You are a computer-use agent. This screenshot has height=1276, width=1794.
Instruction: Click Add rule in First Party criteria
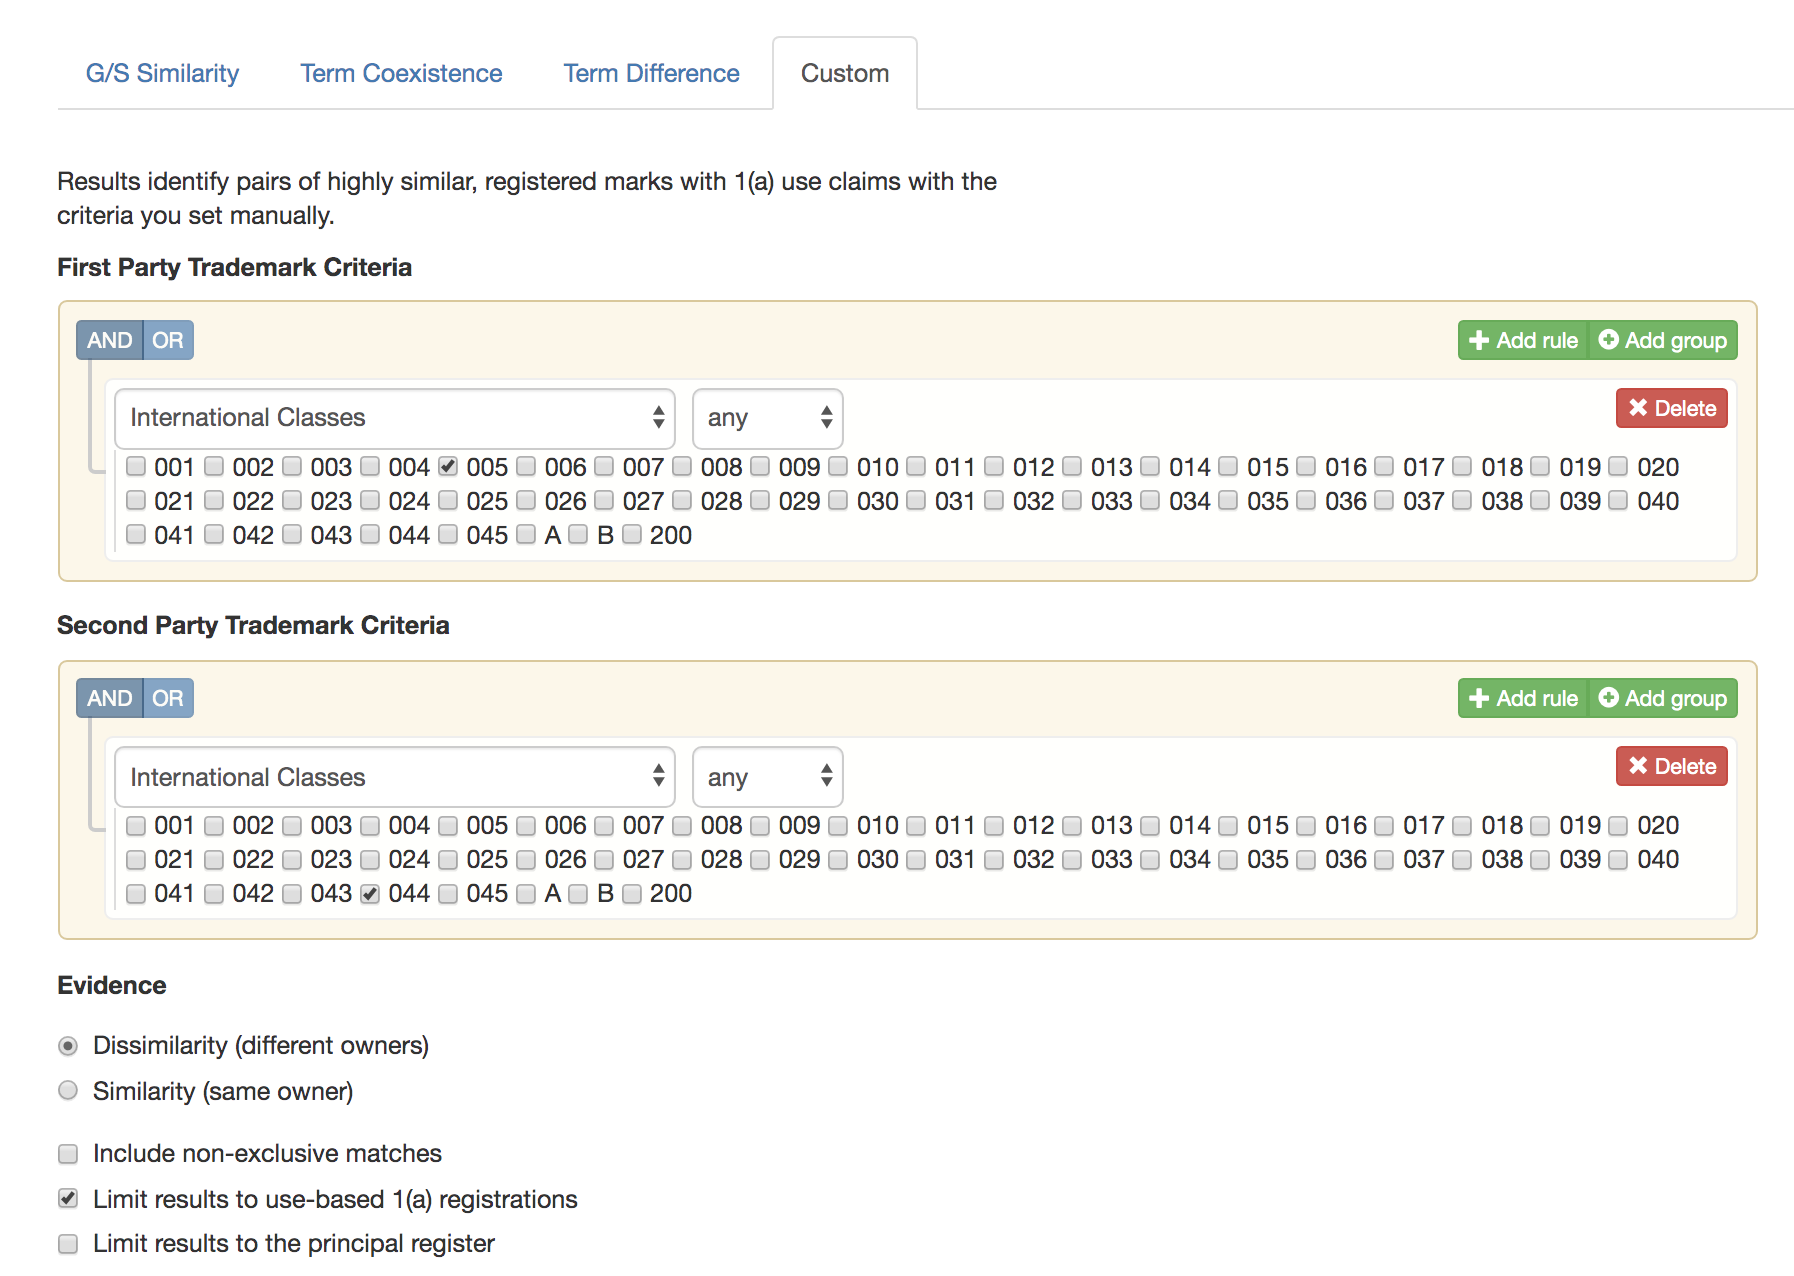pyautogui.click(x=1522, y=340)
